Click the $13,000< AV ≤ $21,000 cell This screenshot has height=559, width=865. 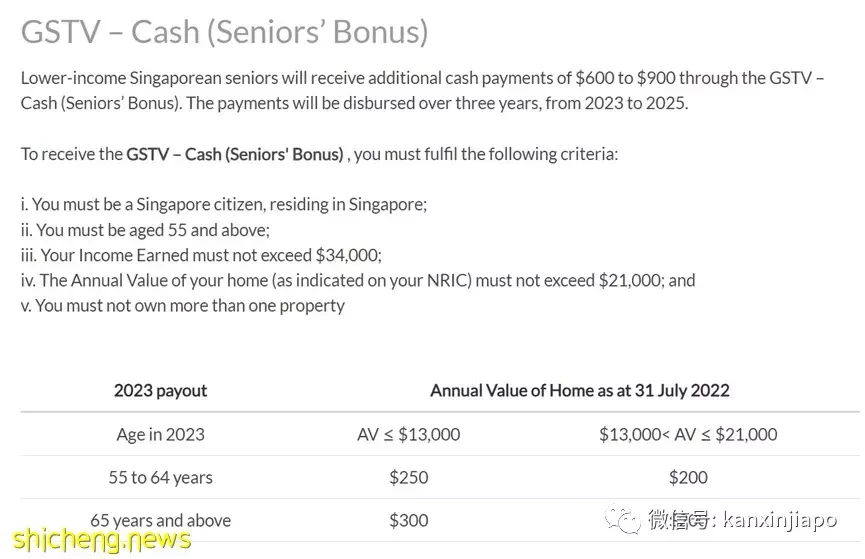tap(688, 435)
